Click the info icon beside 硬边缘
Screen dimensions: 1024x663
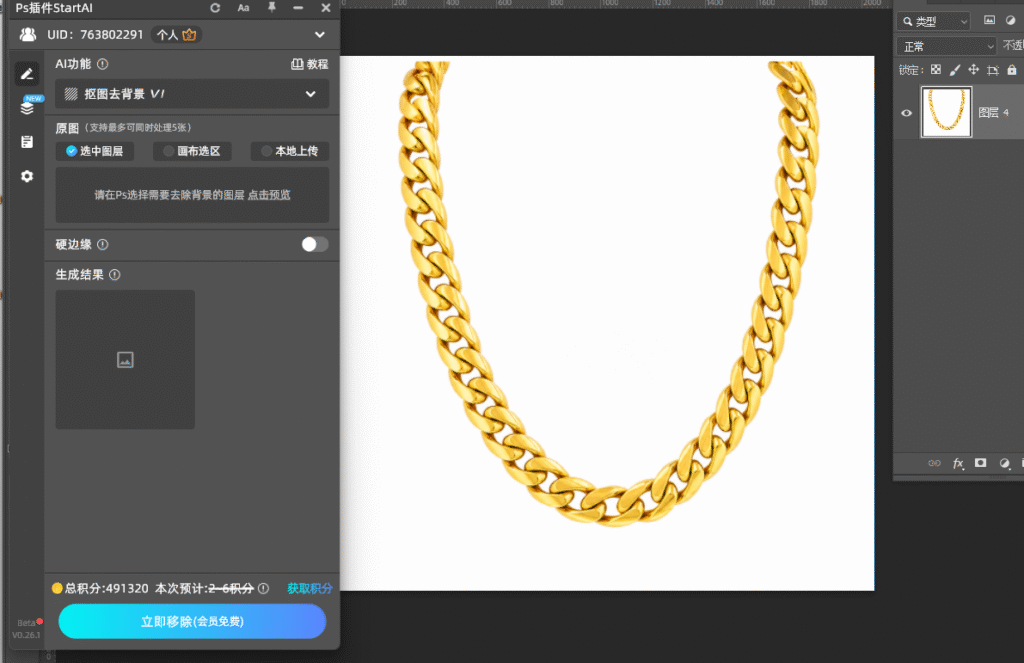pyautogui.click(x=103, y=244)
